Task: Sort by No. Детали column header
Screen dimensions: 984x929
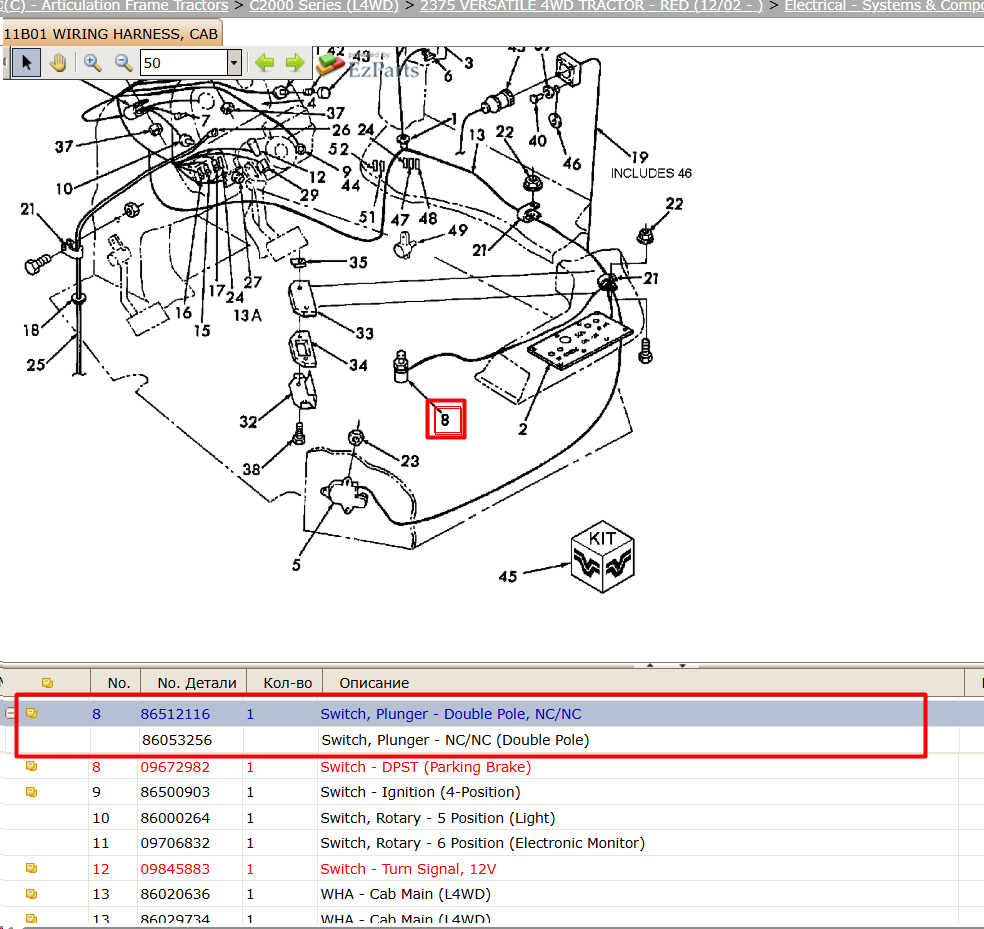Action: pos(194,683)
